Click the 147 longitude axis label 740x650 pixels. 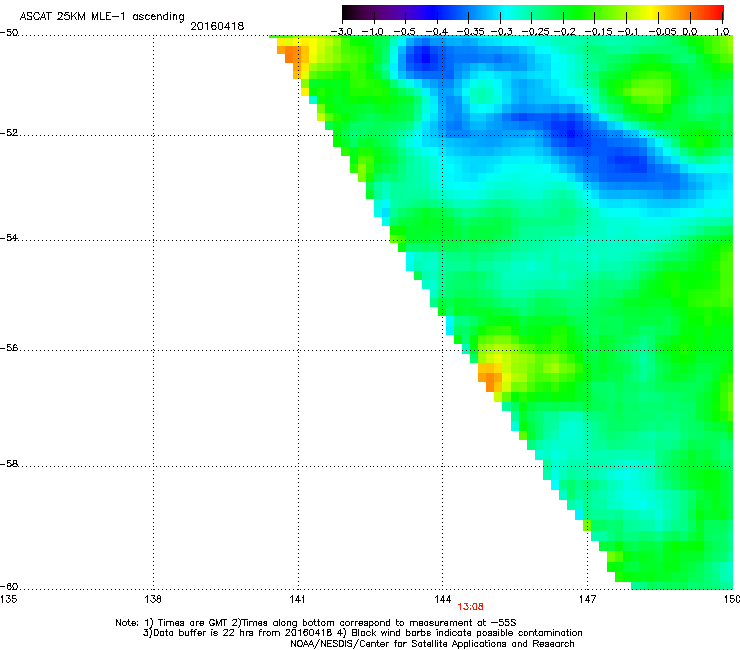[588, 599]
